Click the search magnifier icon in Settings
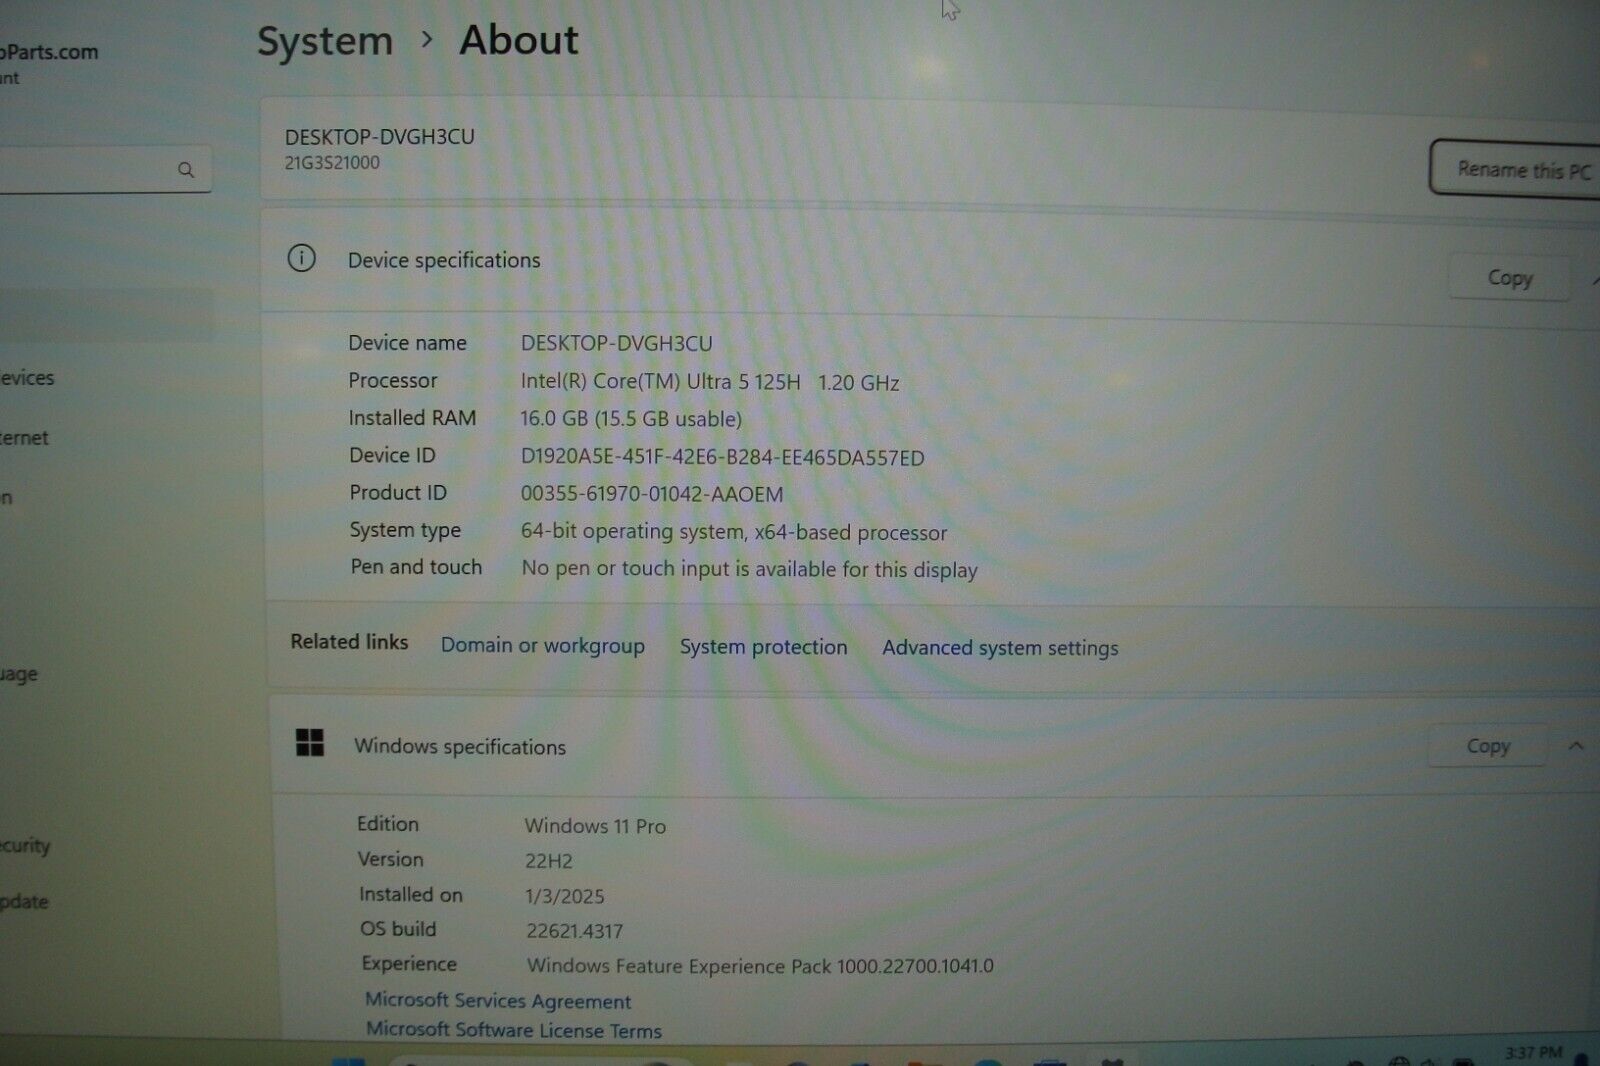 [x=186, y=170]
